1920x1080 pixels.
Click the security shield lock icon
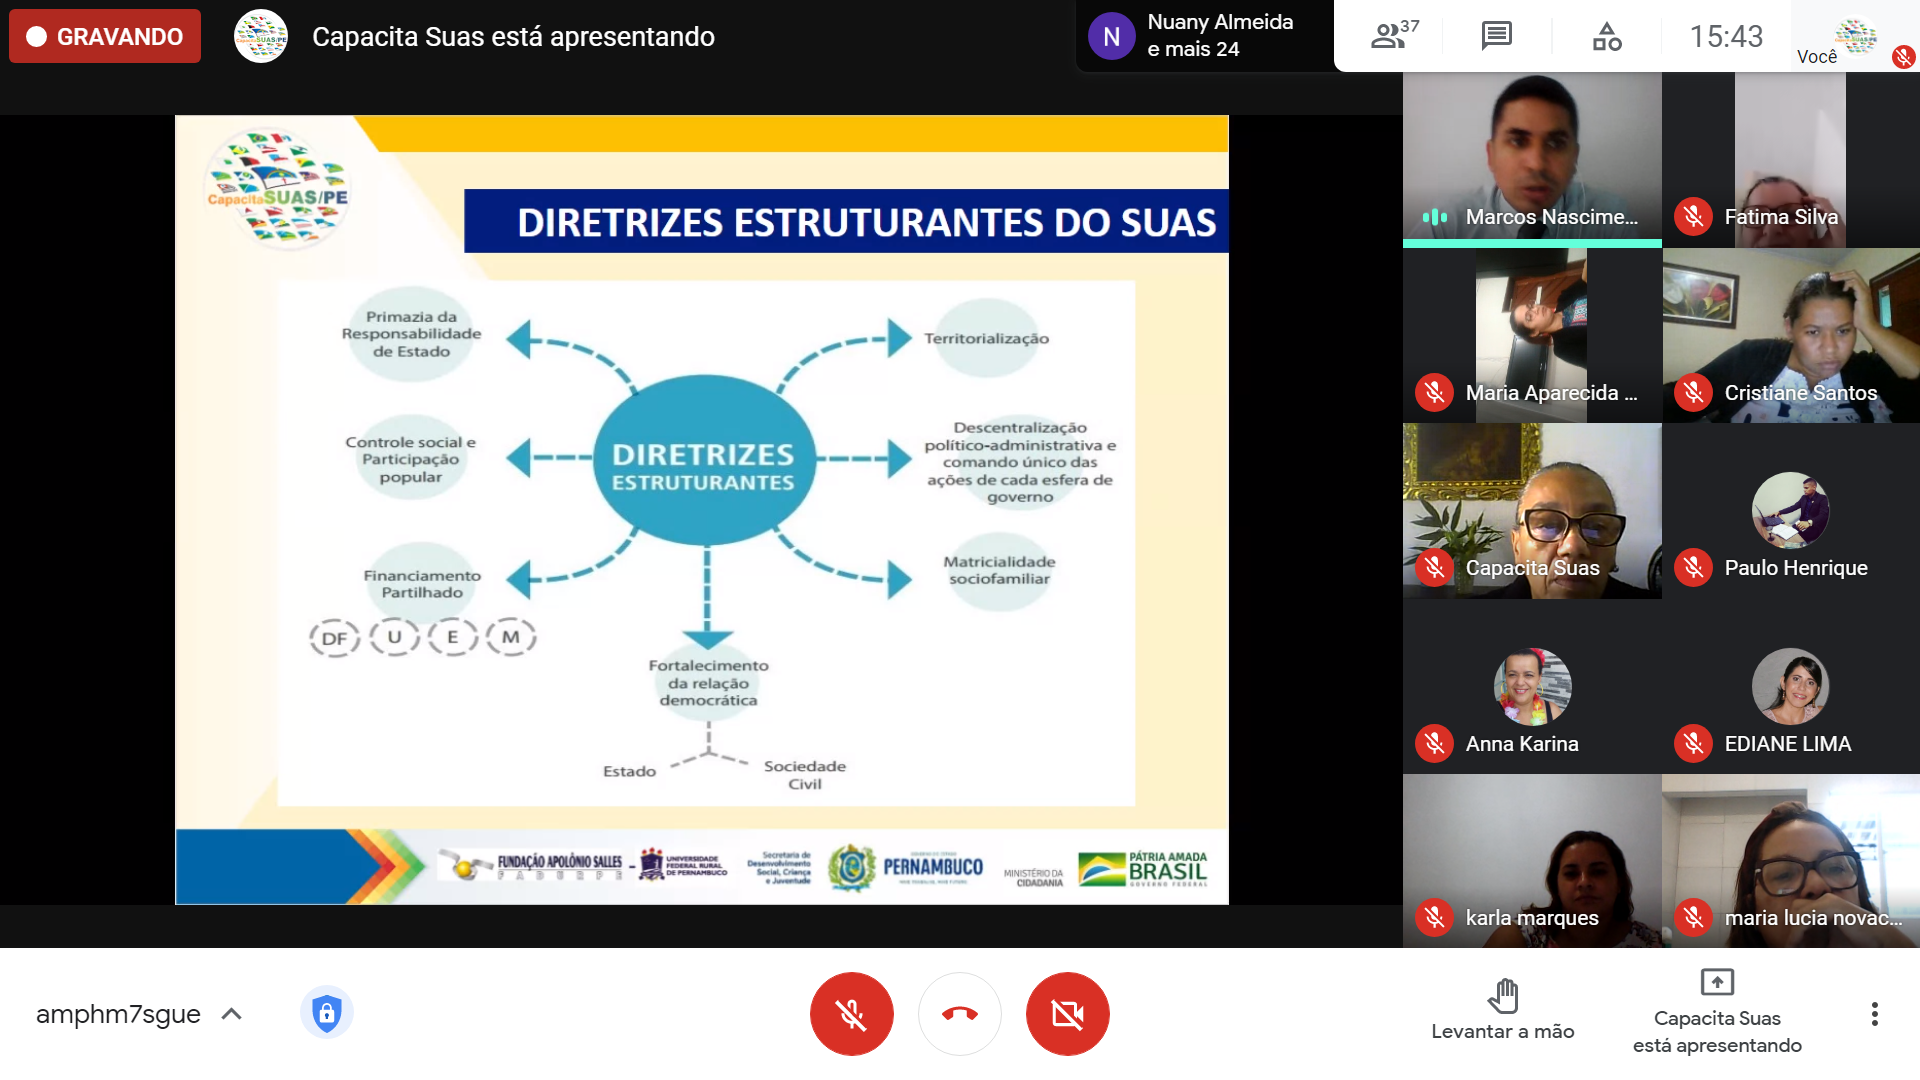tap(326, 1013)
